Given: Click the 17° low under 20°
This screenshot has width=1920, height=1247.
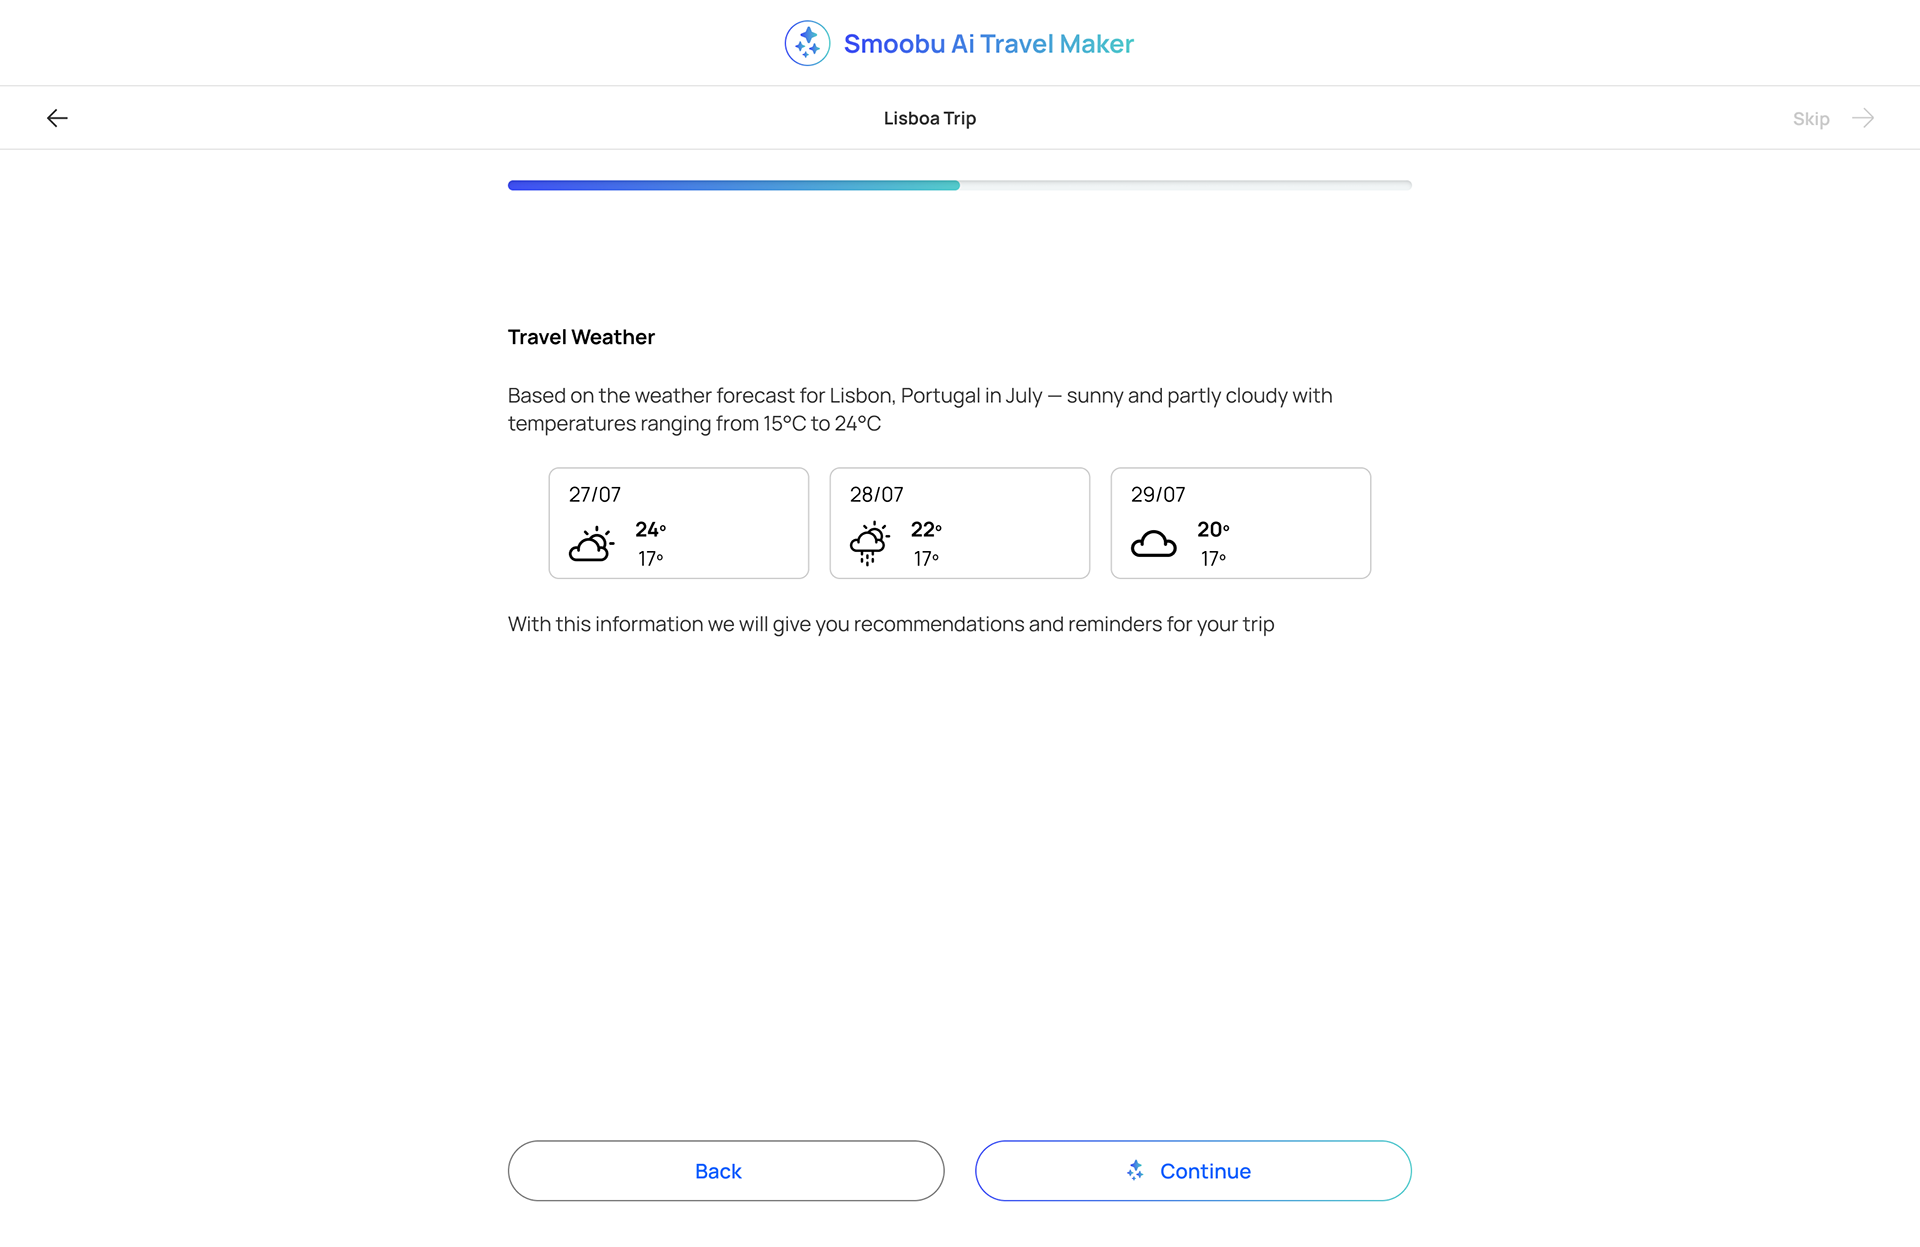Looking at the screenshot, I should pos(1213,558).
